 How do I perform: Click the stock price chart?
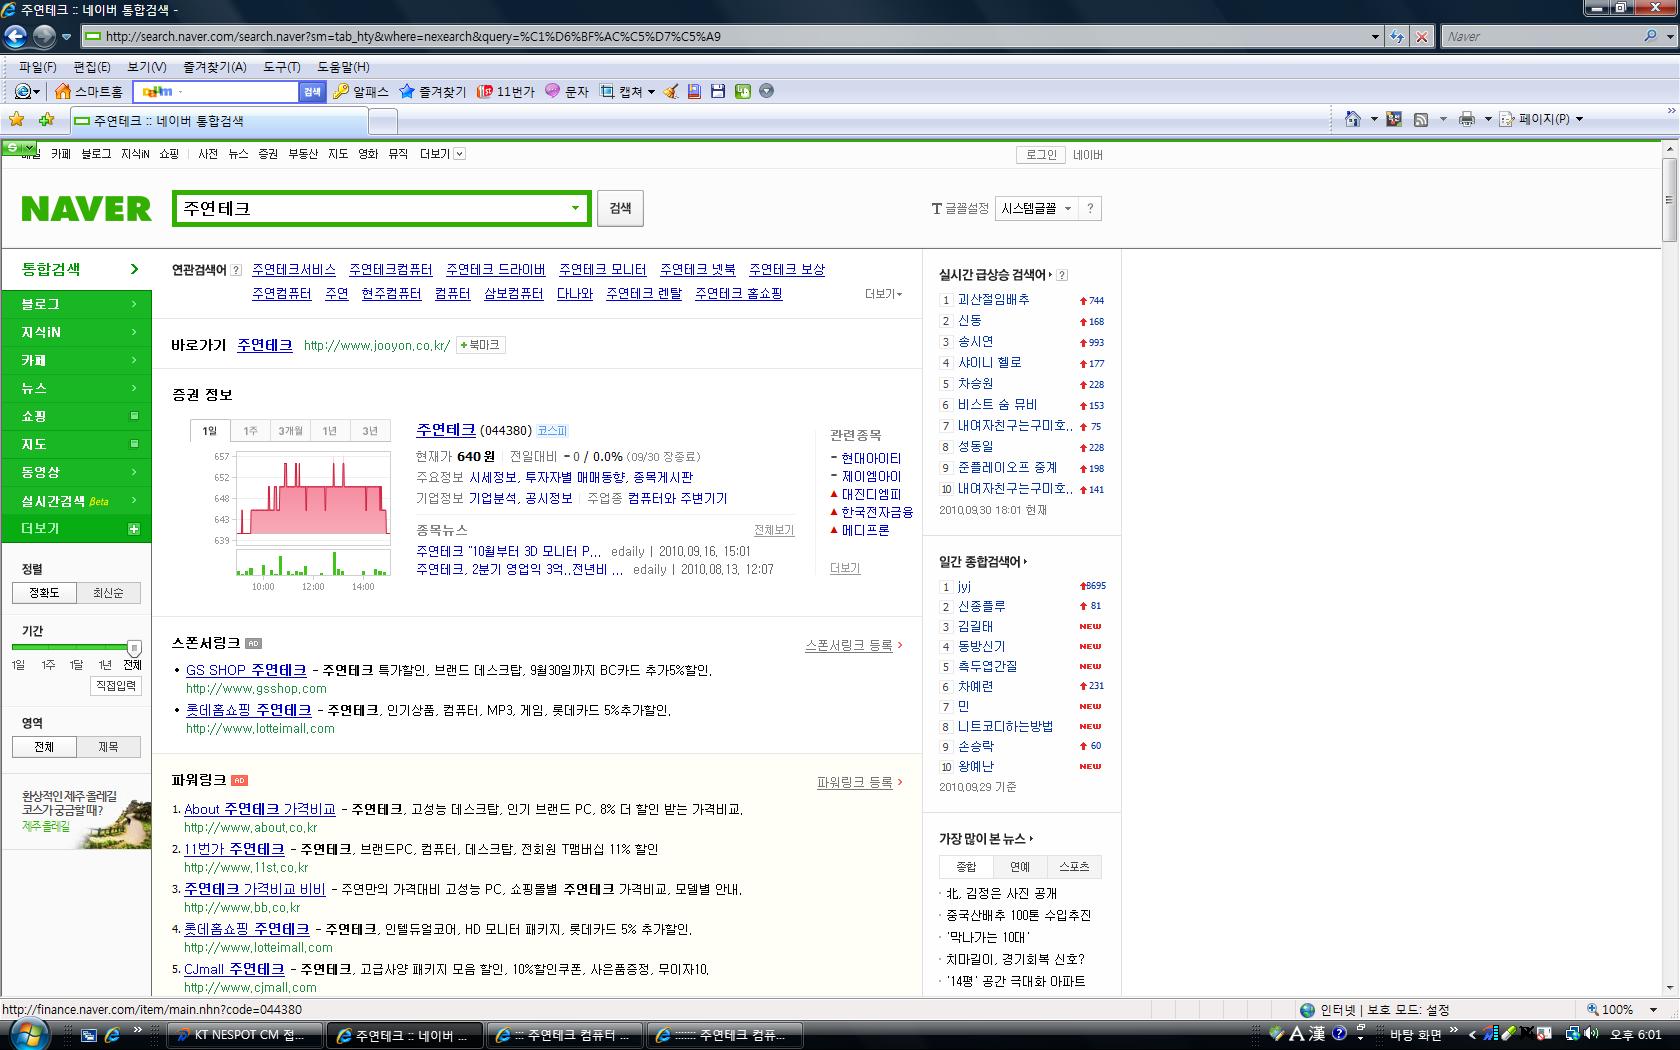314,497
